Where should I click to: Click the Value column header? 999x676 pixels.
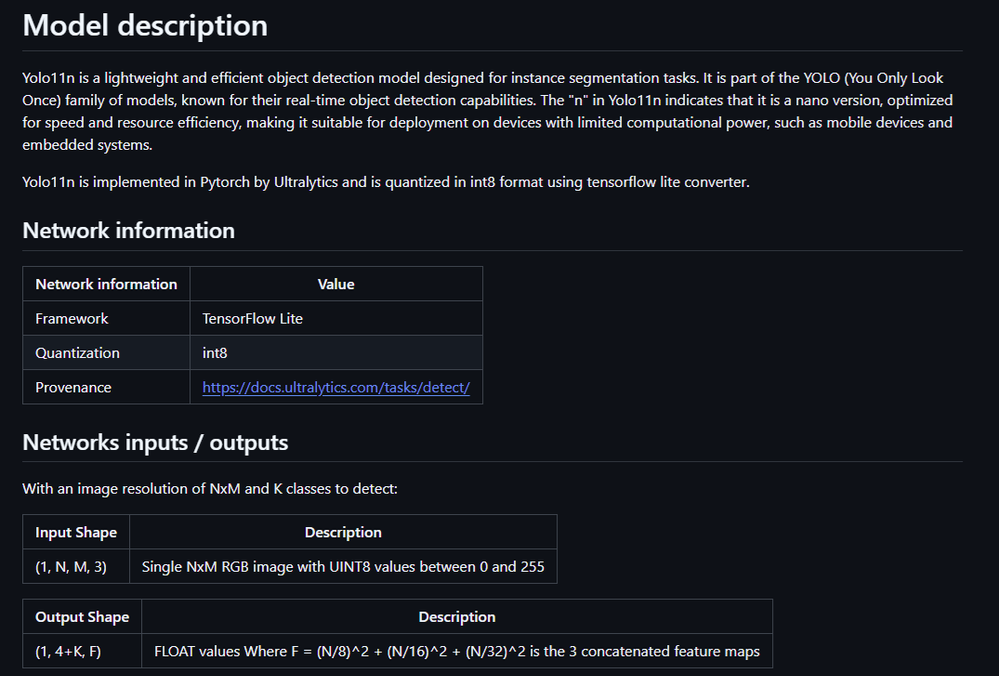[336, 284]
